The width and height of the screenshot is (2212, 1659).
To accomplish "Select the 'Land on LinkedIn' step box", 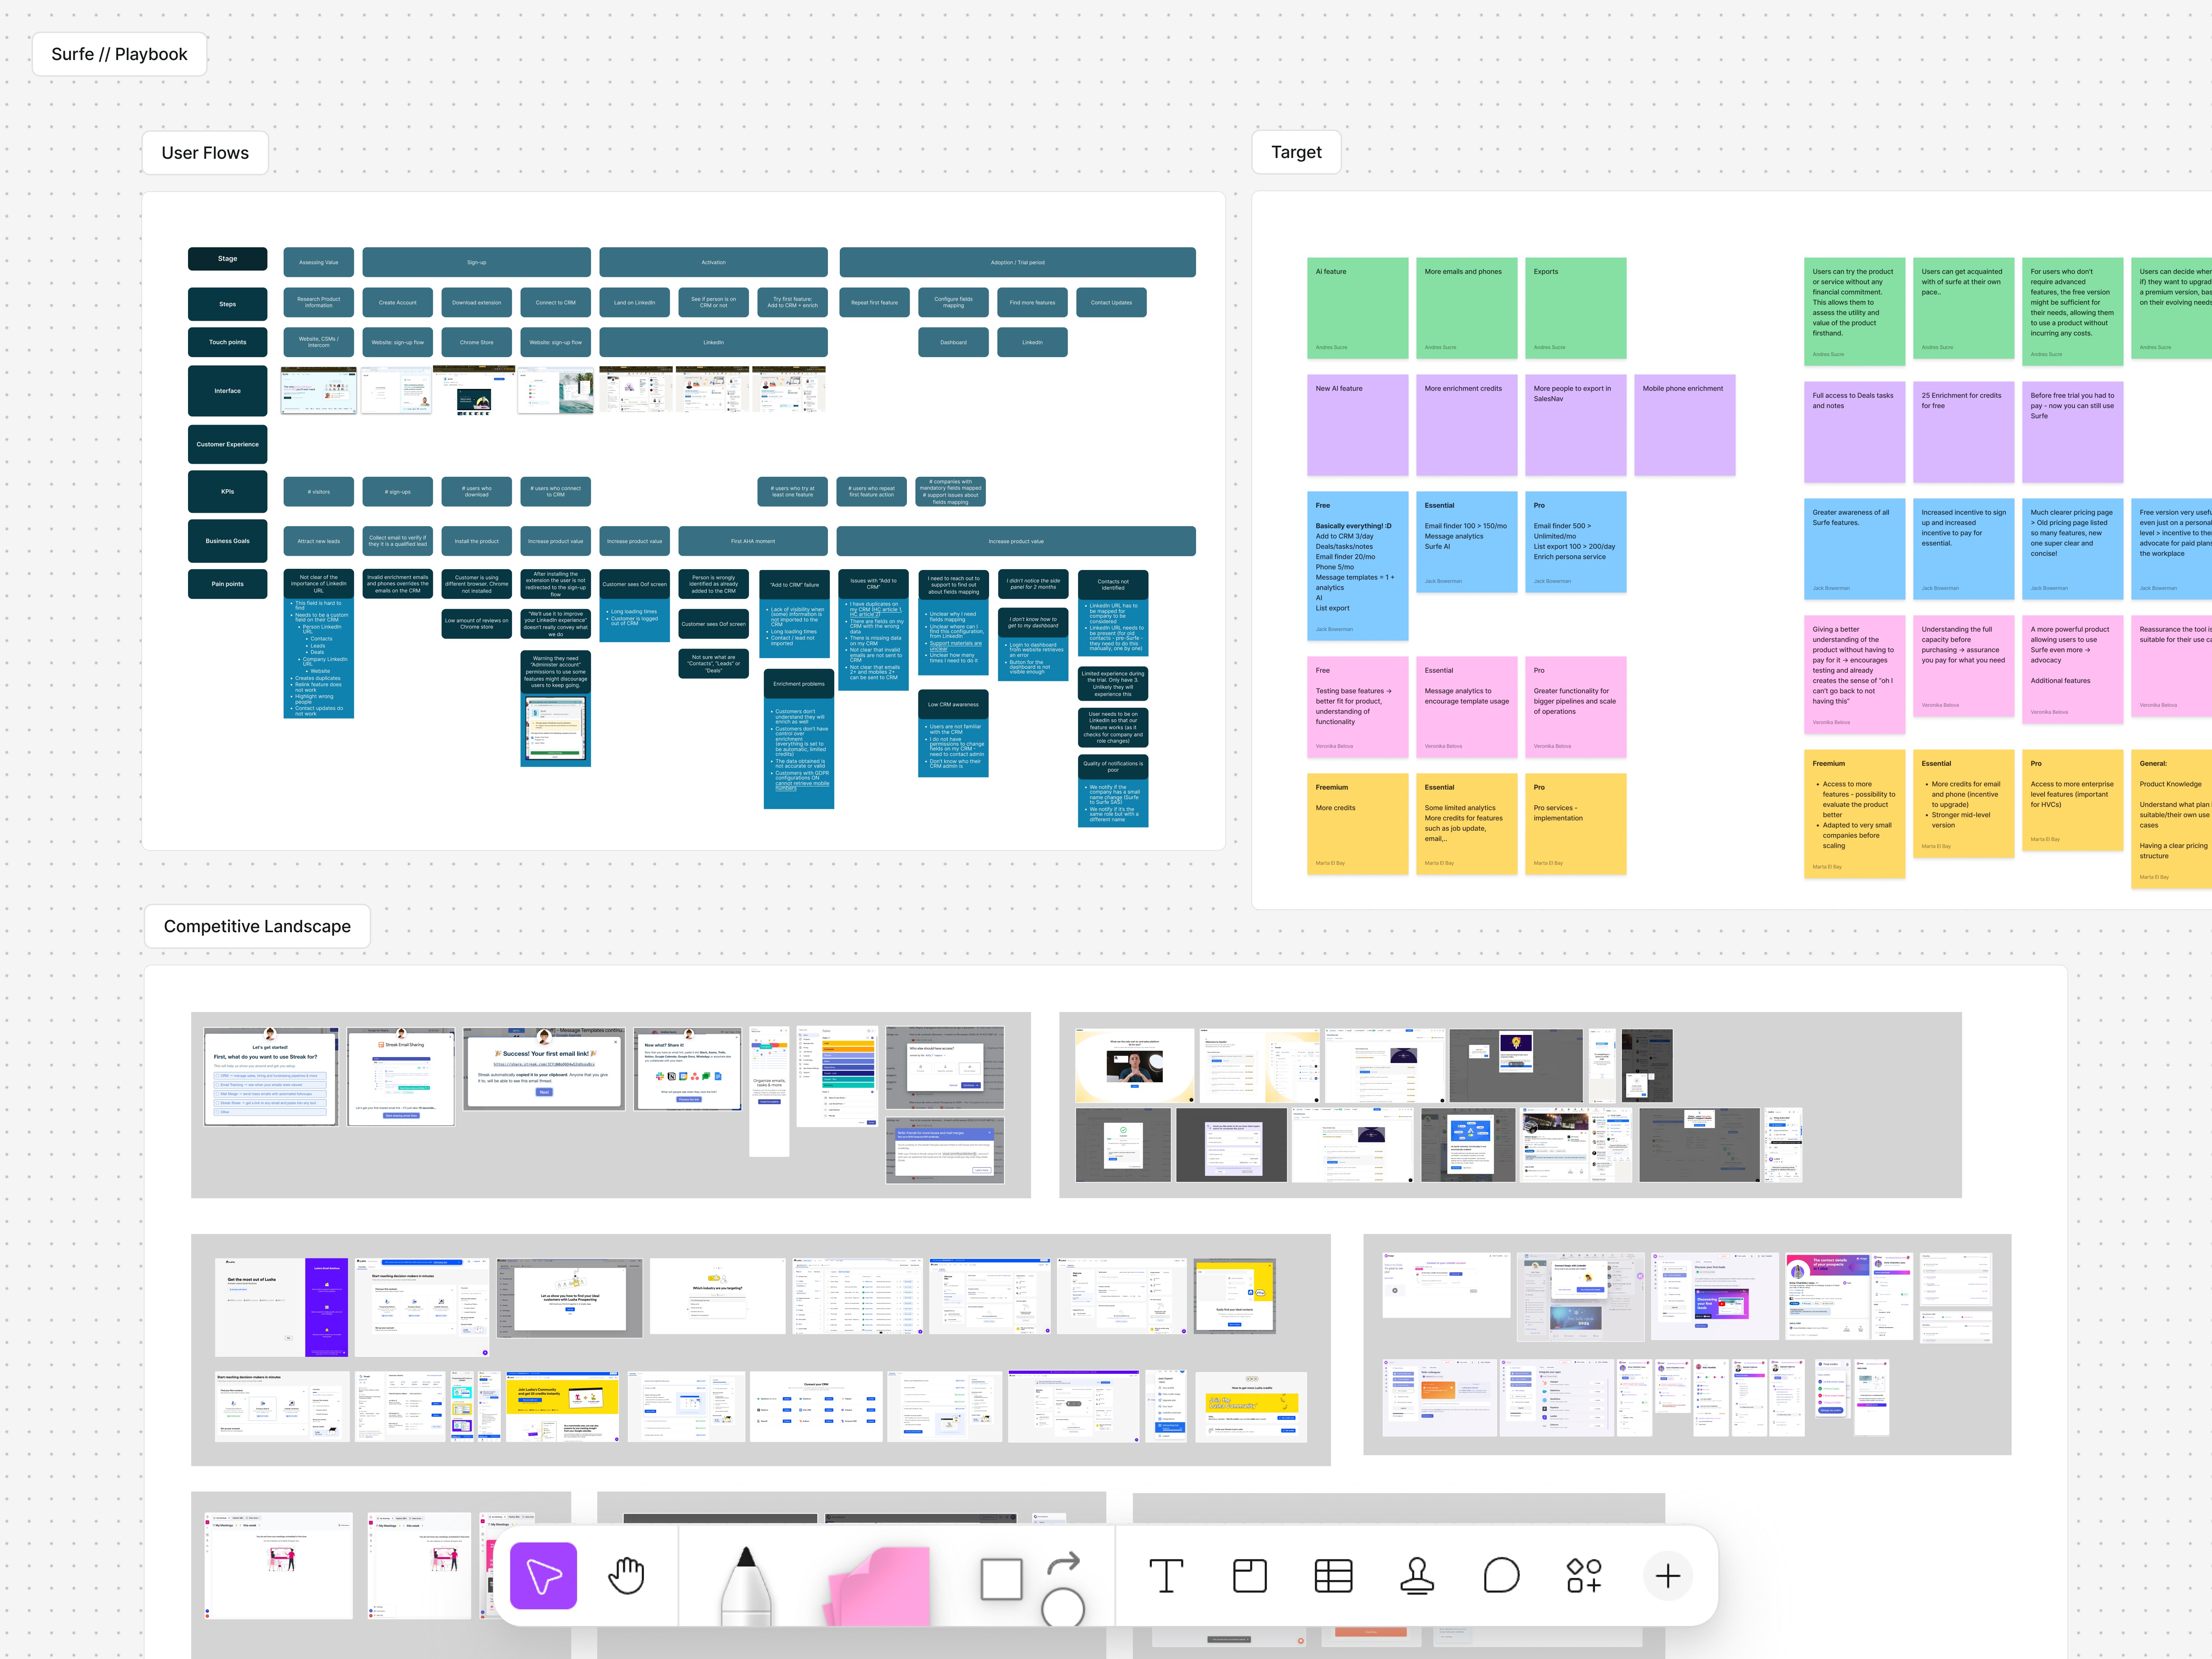I will tap(635, 302).
